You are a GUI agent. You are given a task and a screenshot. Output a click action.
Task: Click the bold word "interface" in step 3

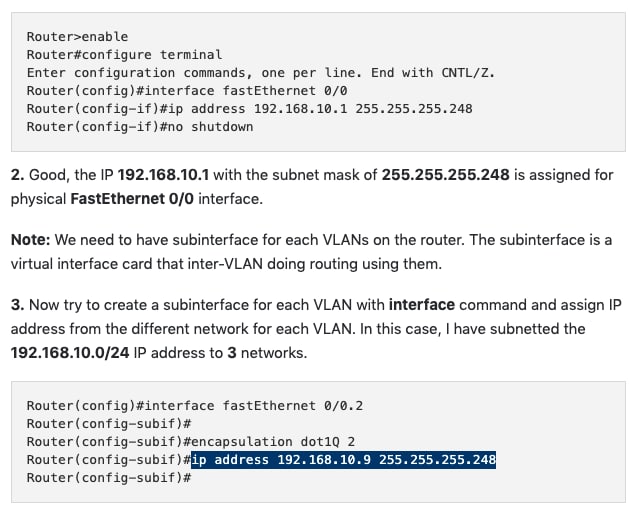[x=421, y=305]
